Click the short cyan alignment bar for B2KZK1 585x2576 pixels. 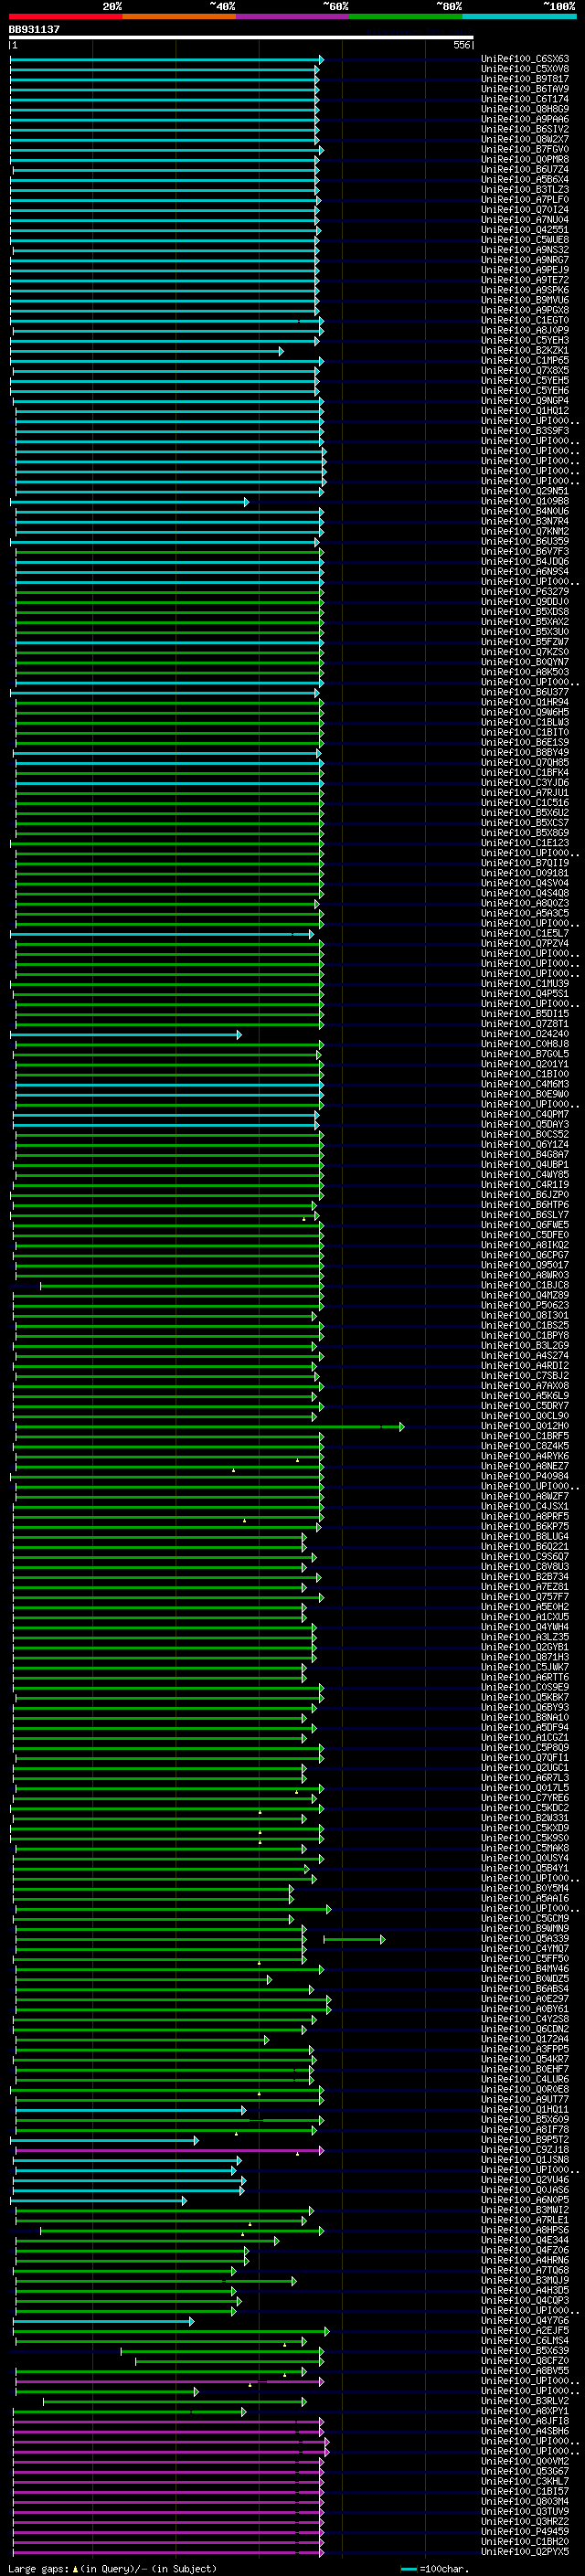pos(147,351)
